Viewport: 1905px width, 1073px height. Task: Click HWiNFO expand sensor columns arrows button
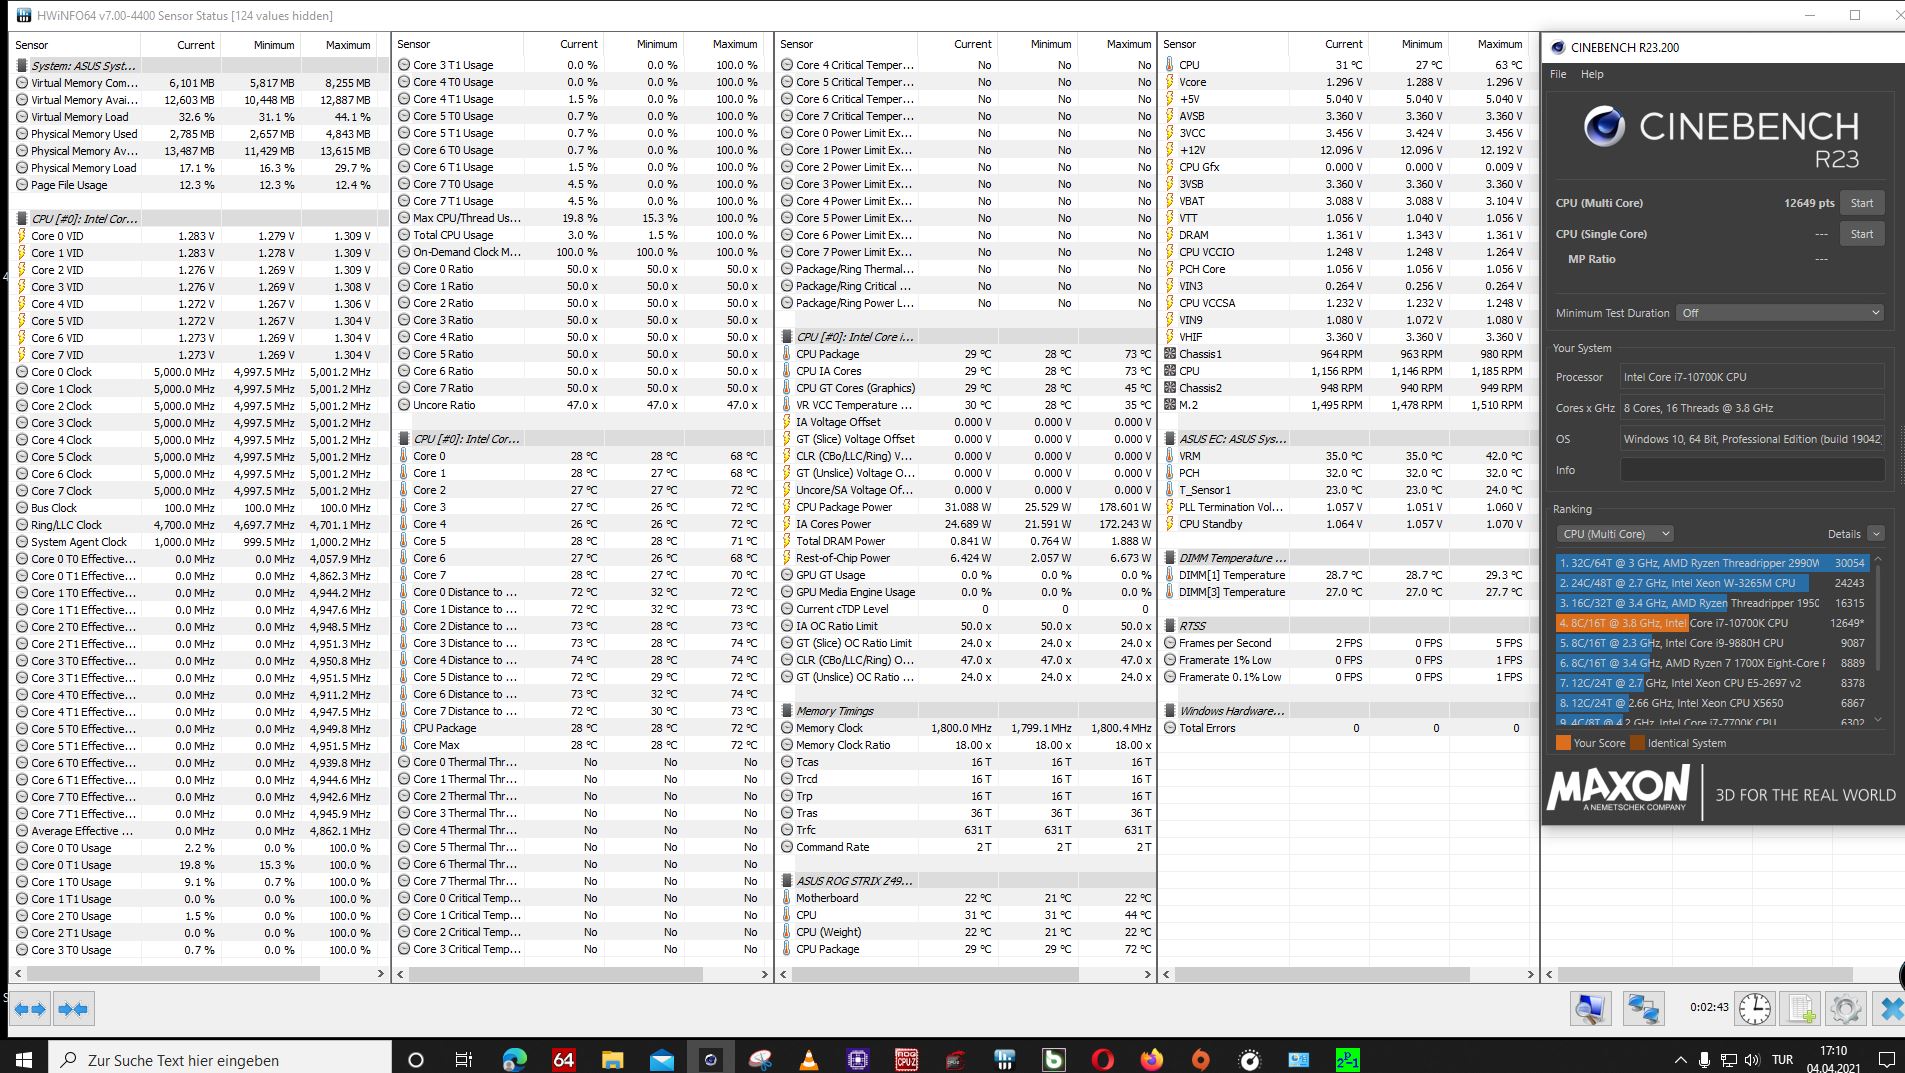click(31, 1009)
